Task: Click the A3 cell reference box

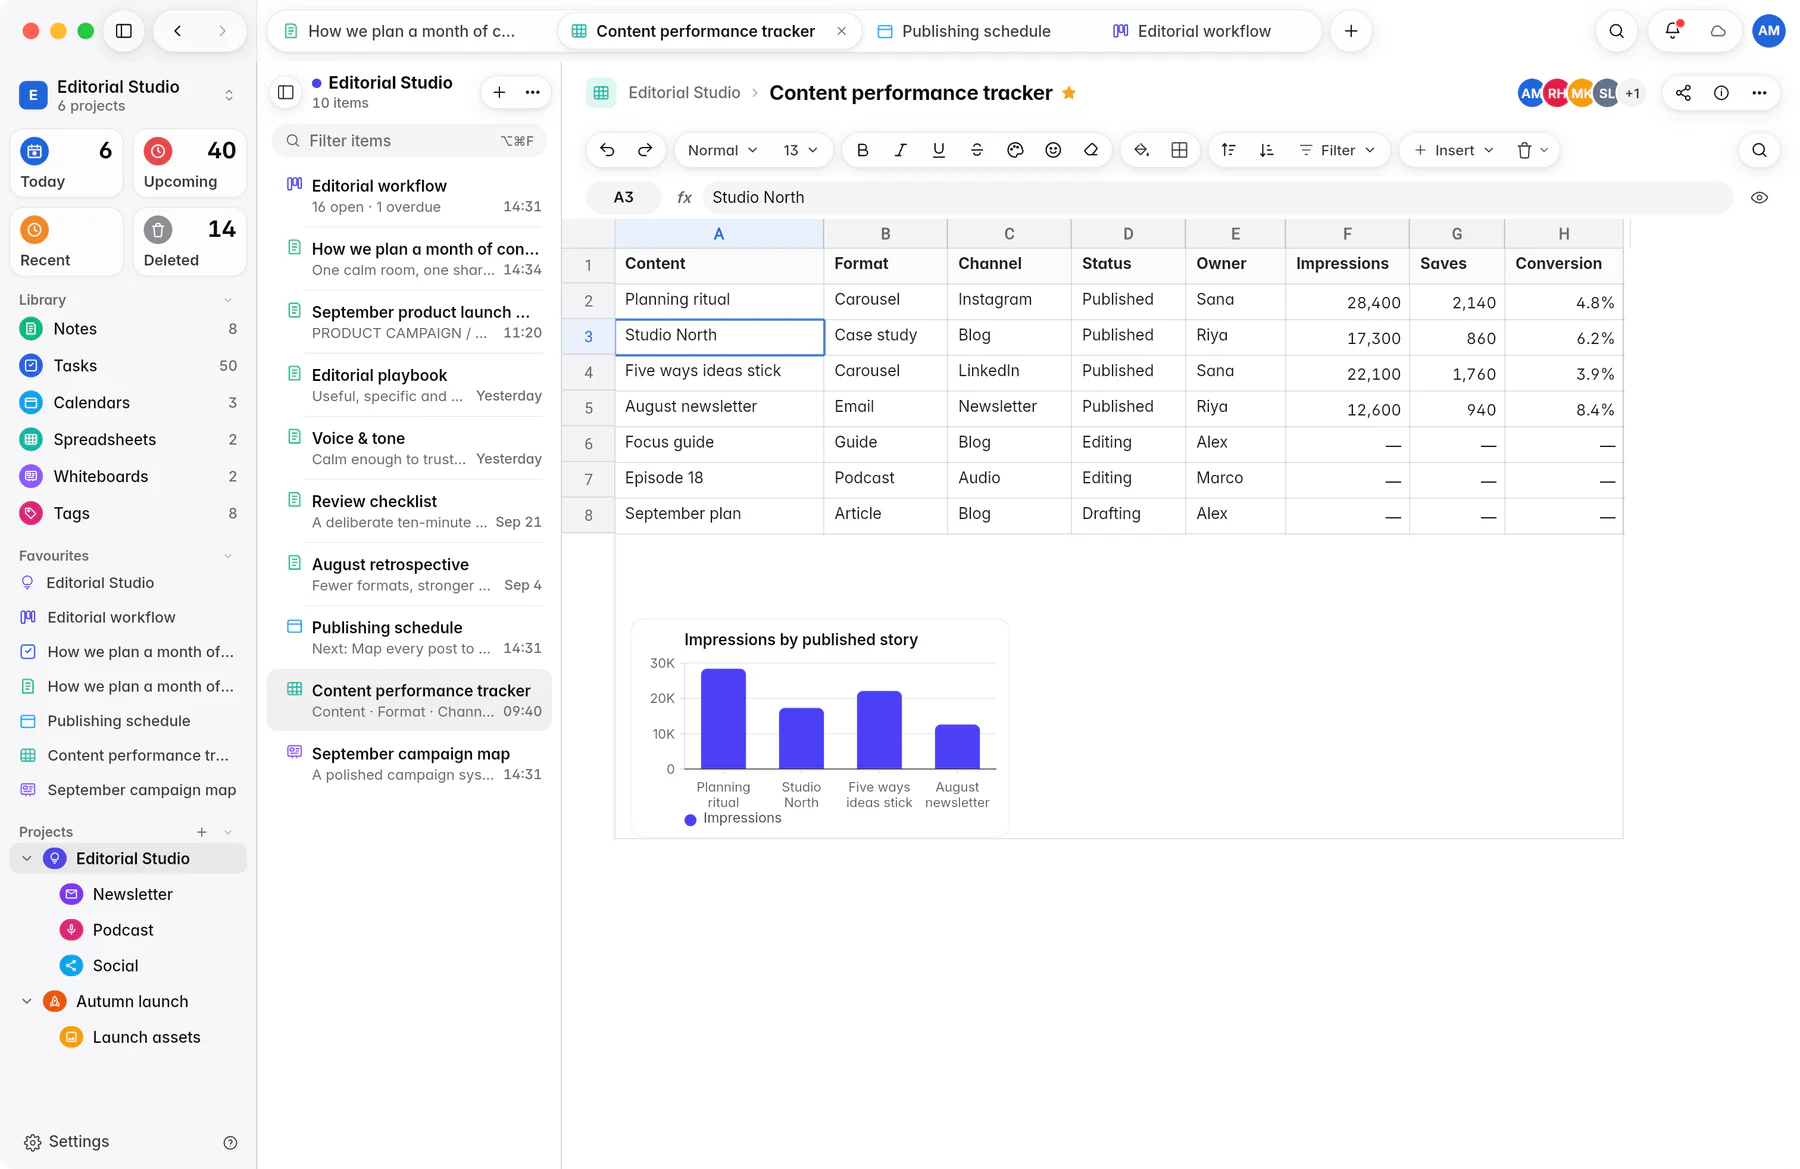Action: pyautogui.click(x=623, y=198)
